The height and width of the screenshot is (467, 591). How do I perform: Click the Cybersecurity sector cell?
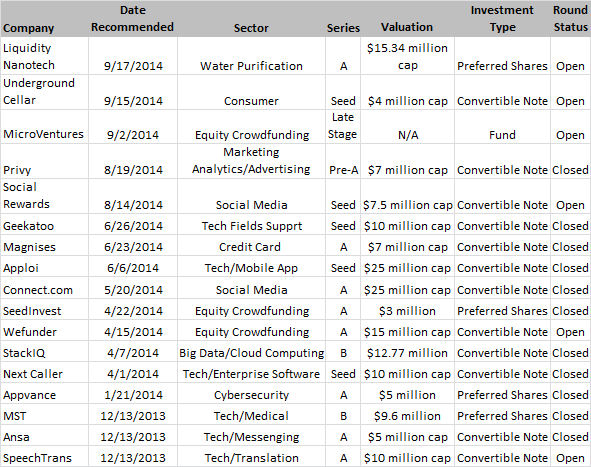[x=251, y=395]
